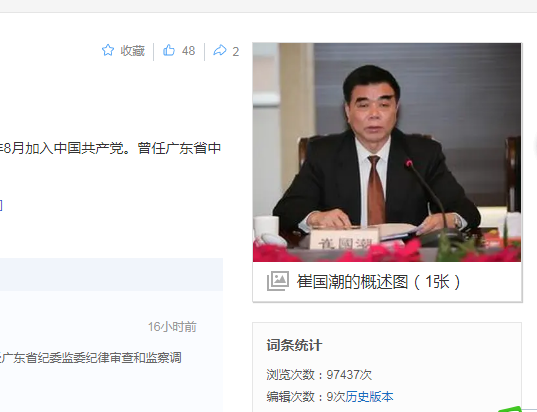Open the news line about 广东省纪委监委
Screen dimensions: 537x412
coord(91,358)
